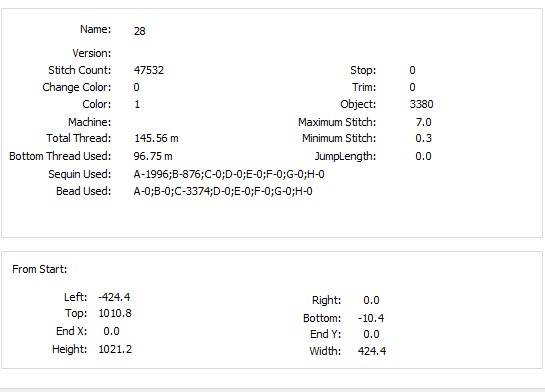Select the Maximum Stitch value 7.0
Image resolution: width=545 pixels, height=392 pixels.
pos(423,122)
